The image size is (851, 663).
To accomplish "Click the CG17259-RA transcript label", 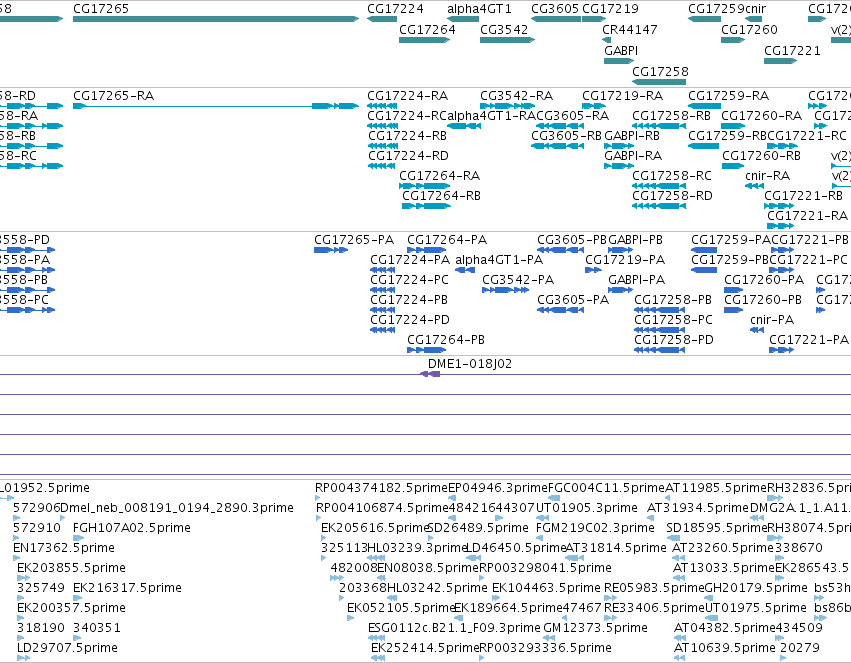I will [728, 96].
